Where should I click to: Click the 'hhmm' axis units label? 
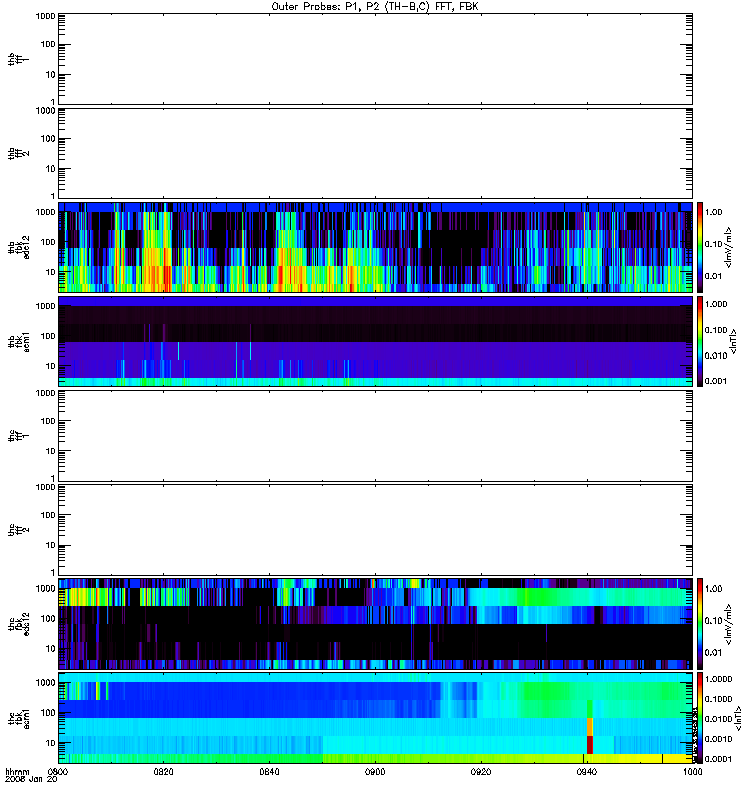pyautogui.click(x=17, y=771)
